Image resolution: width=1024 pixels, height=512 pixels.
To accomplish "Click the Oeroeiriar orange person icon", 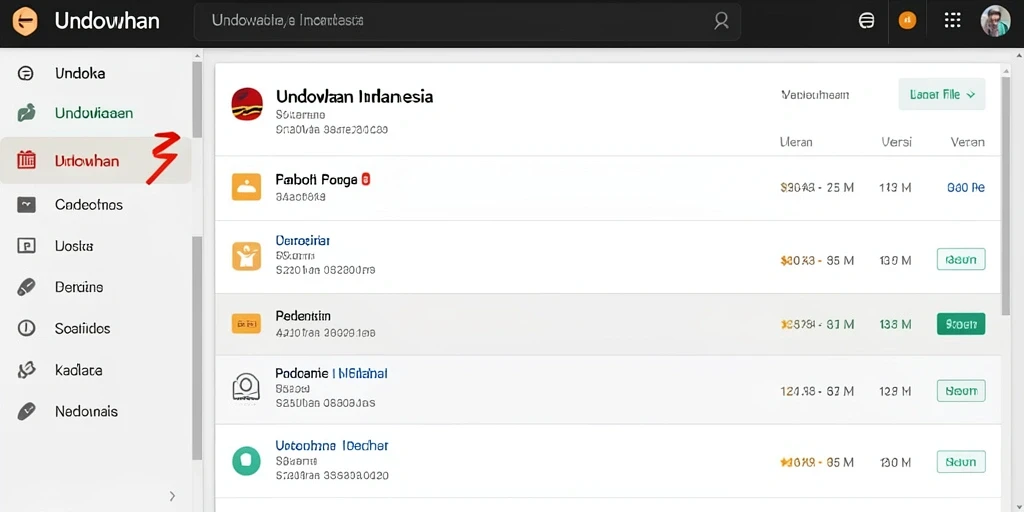I will 246,255.
